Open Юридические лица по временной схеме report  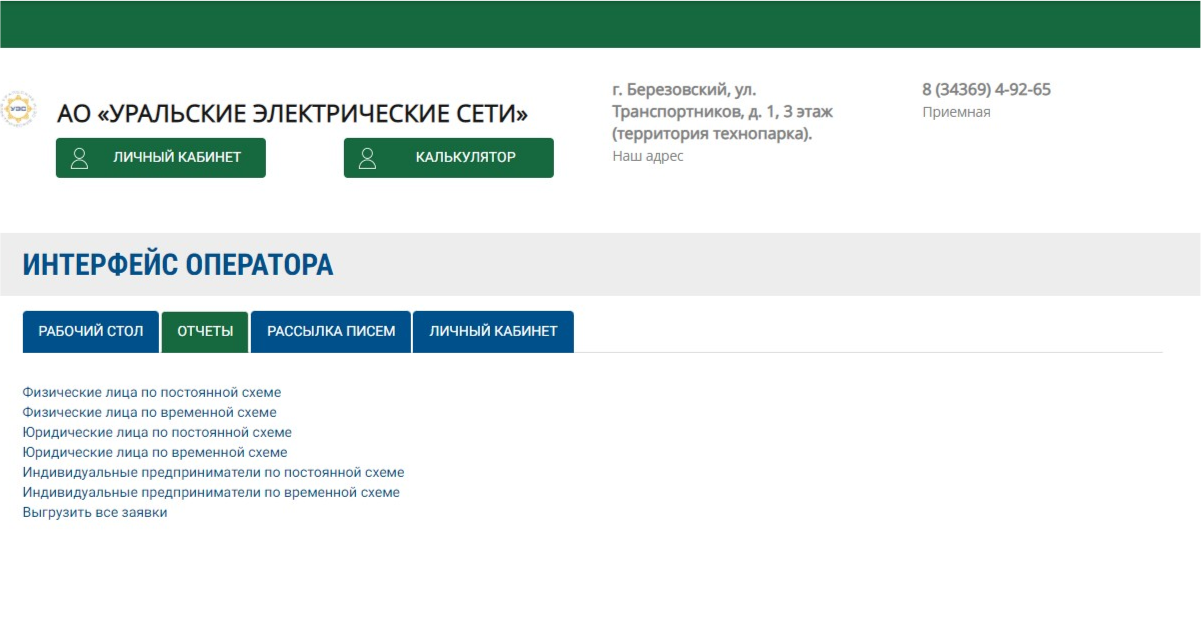[x=155, y=452]
